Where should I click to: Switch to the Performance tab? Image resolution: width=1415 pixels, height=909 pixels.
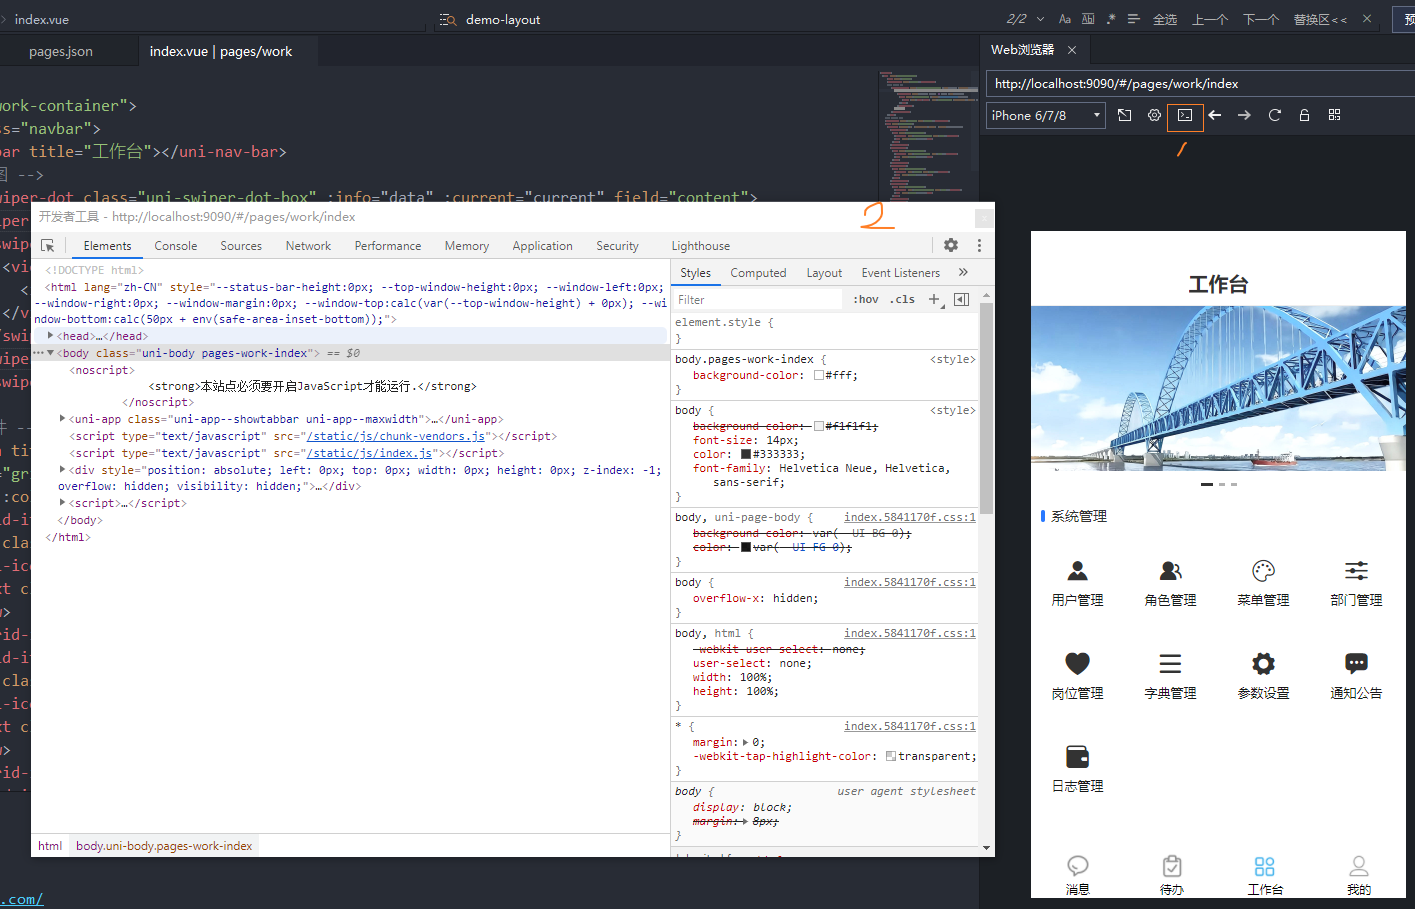click(388, 246)
